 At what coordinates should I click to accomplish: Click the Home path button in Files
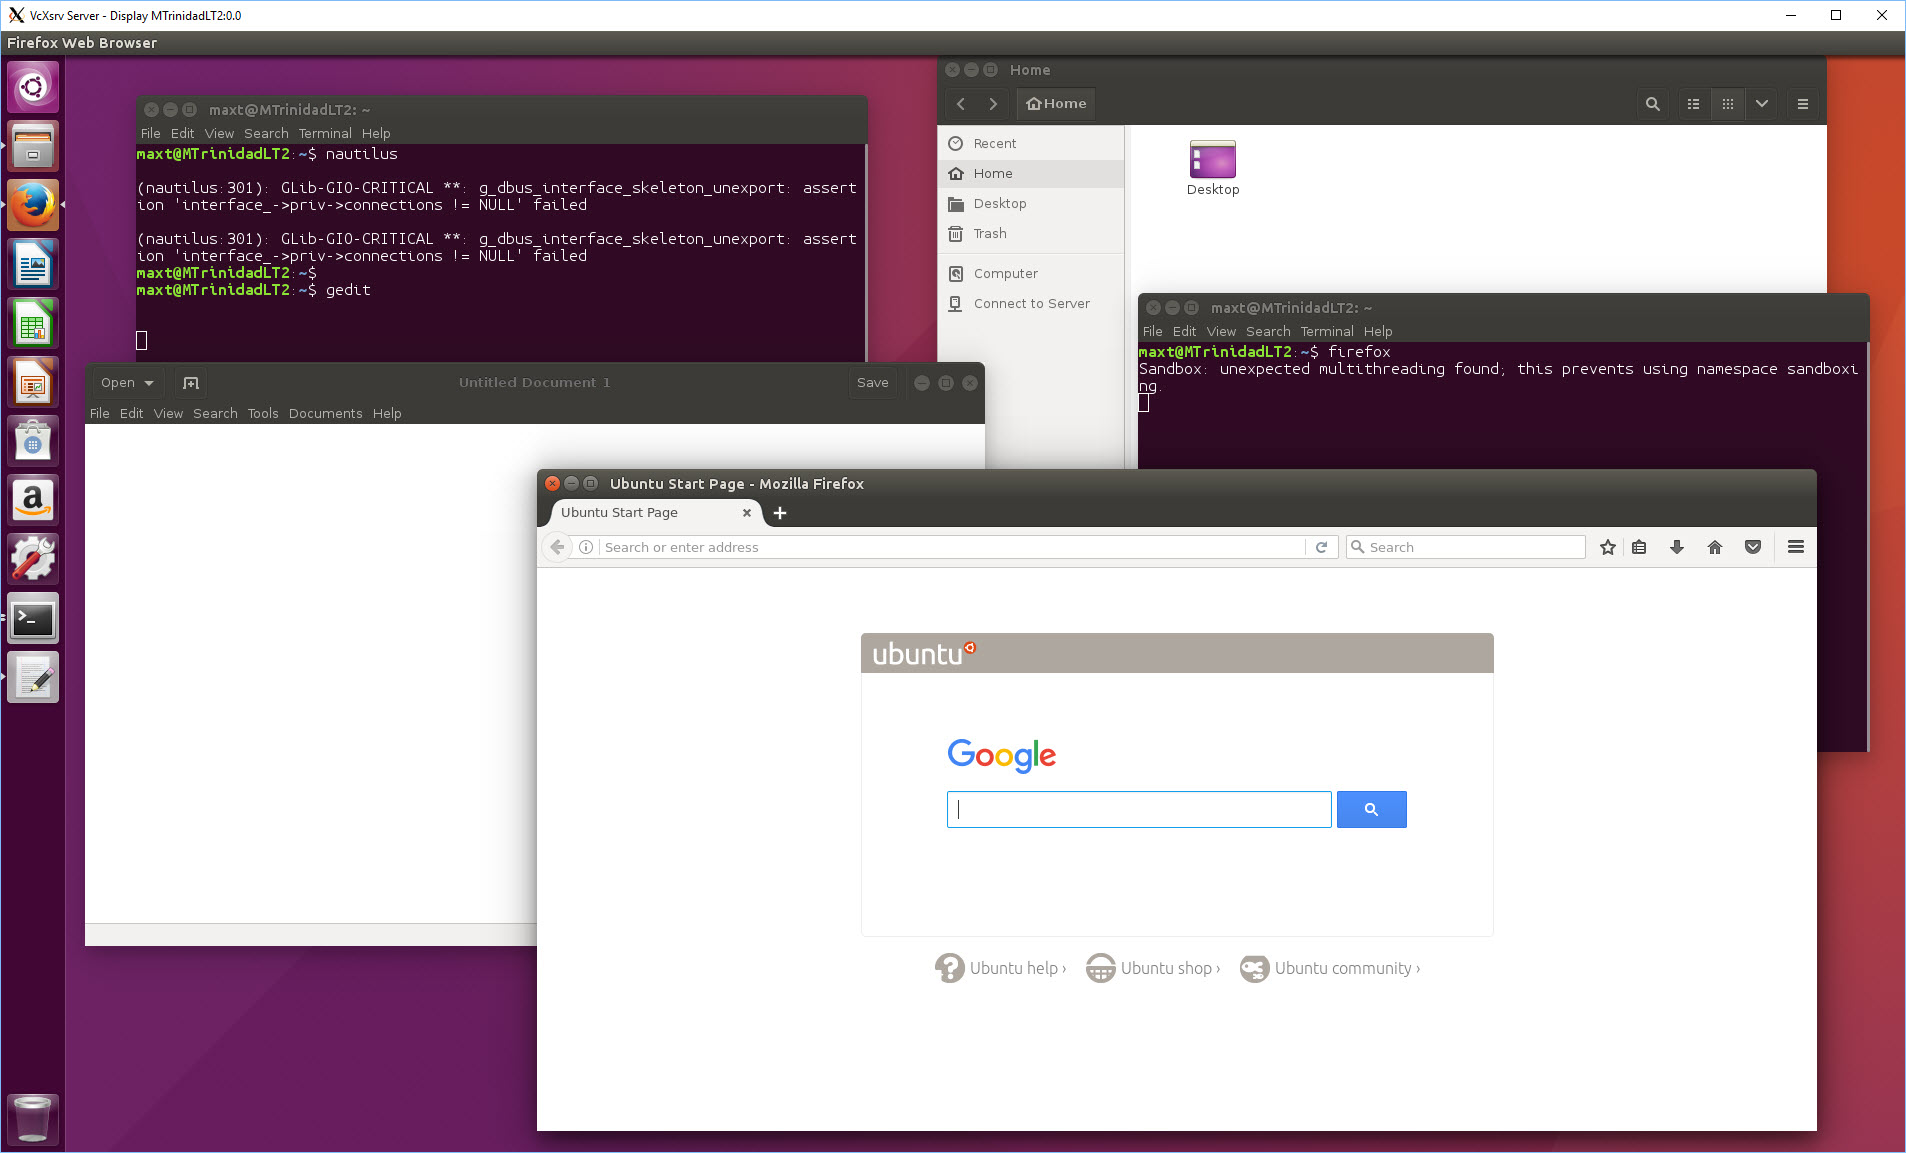(x=1056, y=104)
